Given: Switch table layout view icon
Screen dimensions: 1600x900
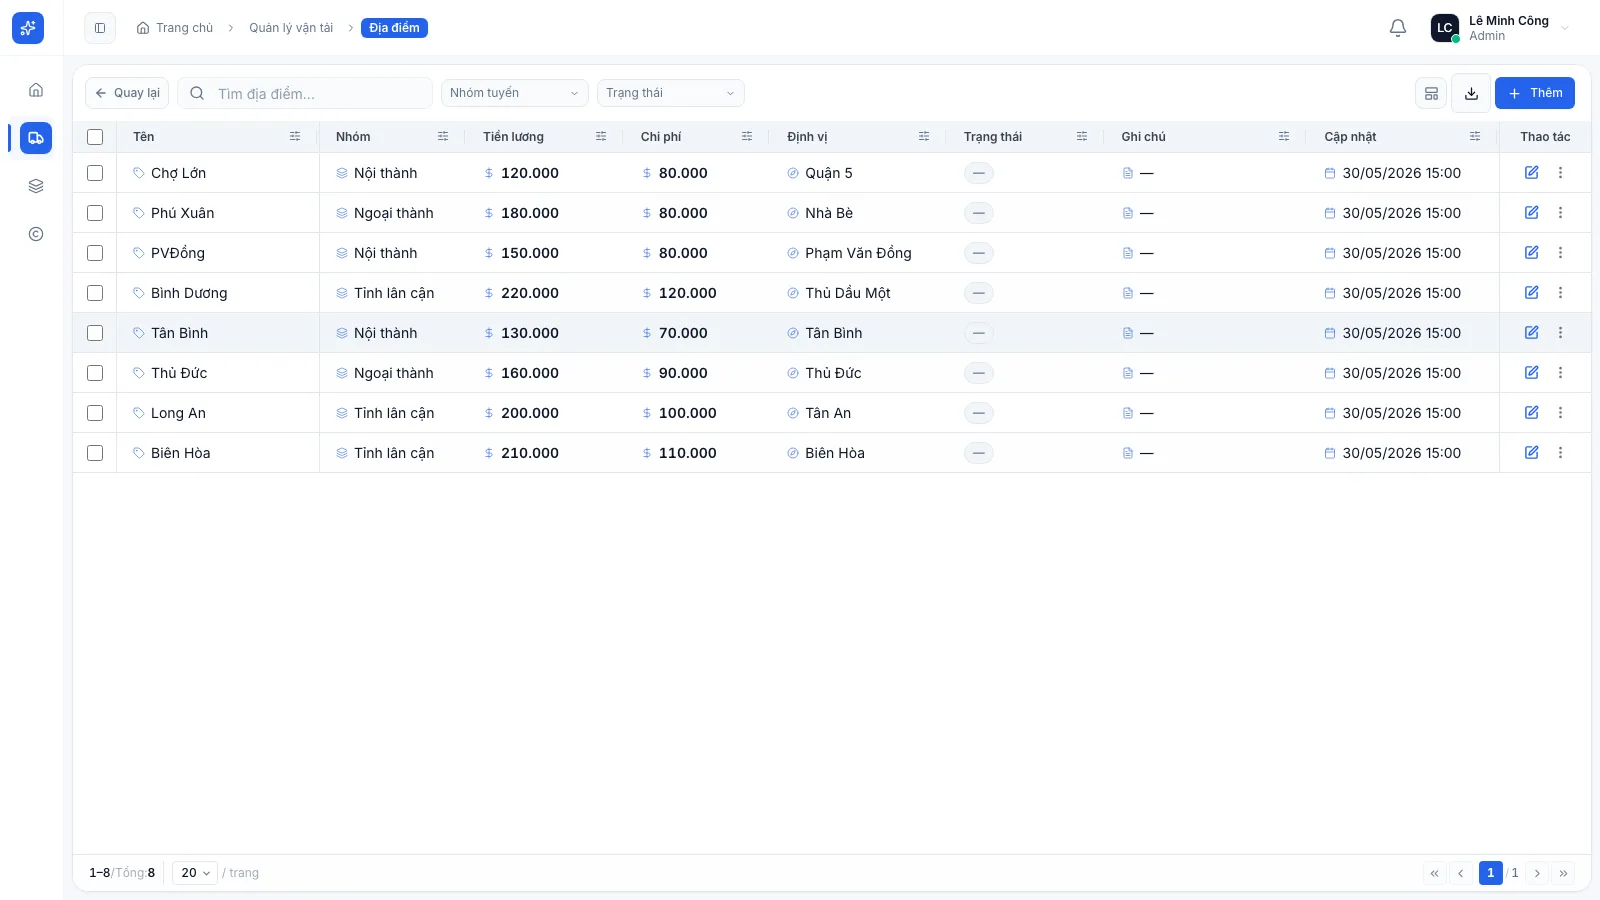Looking at the screenshot, I should (x=1431, y=93).
